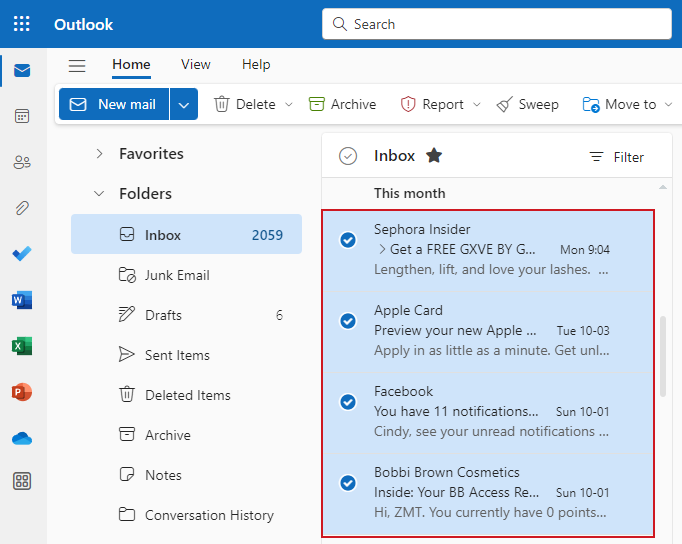This screenshot has height=544, width=682.
Task: Open the New mail dropdown arrow
Action: click(x=184, y=104)
